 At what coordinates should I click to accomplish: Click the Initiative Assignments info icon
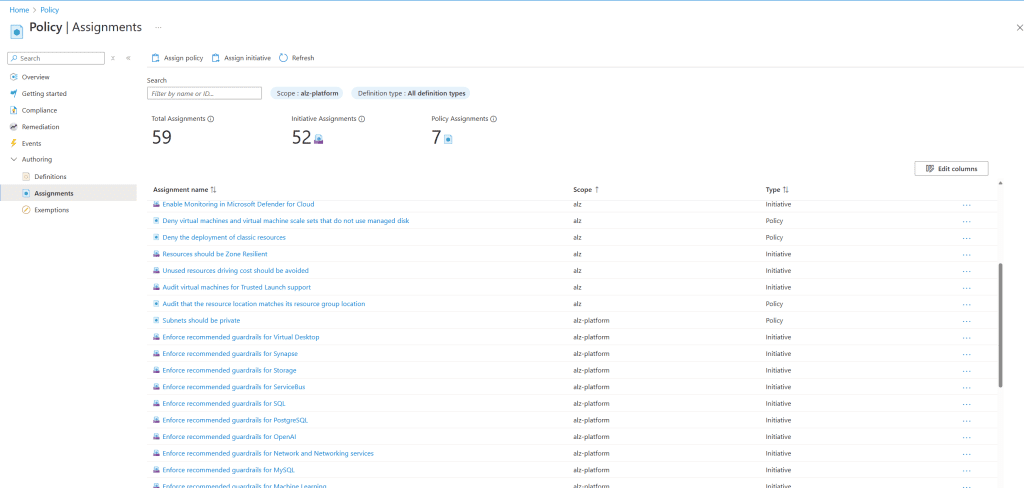361,119
